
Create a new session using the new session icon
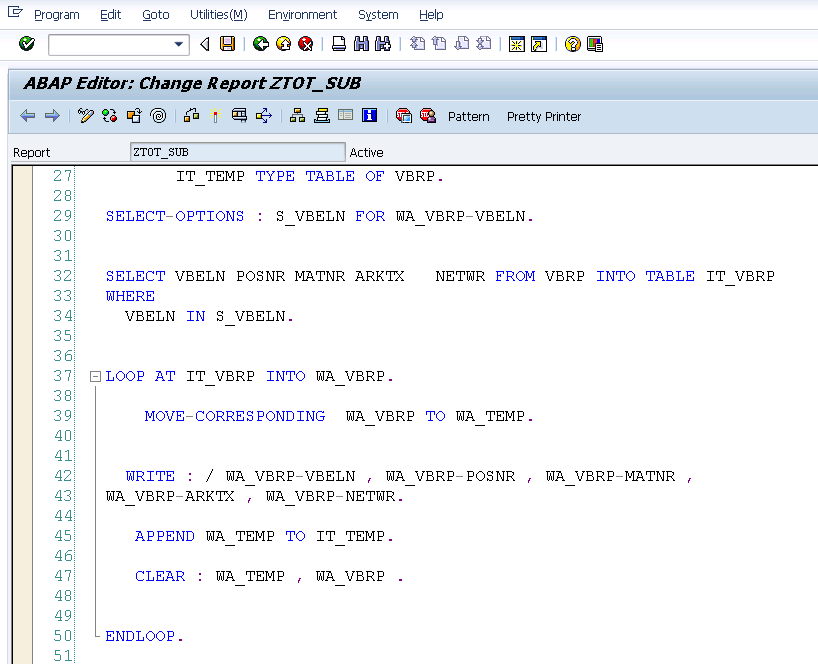tap(516, 44)
